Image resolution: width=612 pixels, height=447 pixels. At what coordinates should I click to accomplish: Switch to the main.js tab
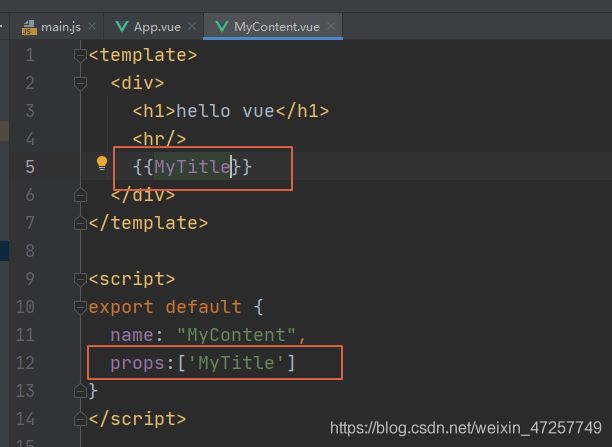point(59,27)
